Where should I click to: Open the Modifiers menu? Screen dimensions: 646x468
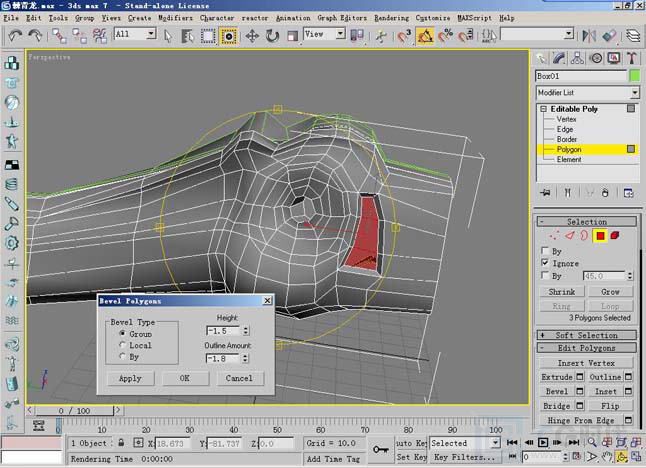[175, 18]
